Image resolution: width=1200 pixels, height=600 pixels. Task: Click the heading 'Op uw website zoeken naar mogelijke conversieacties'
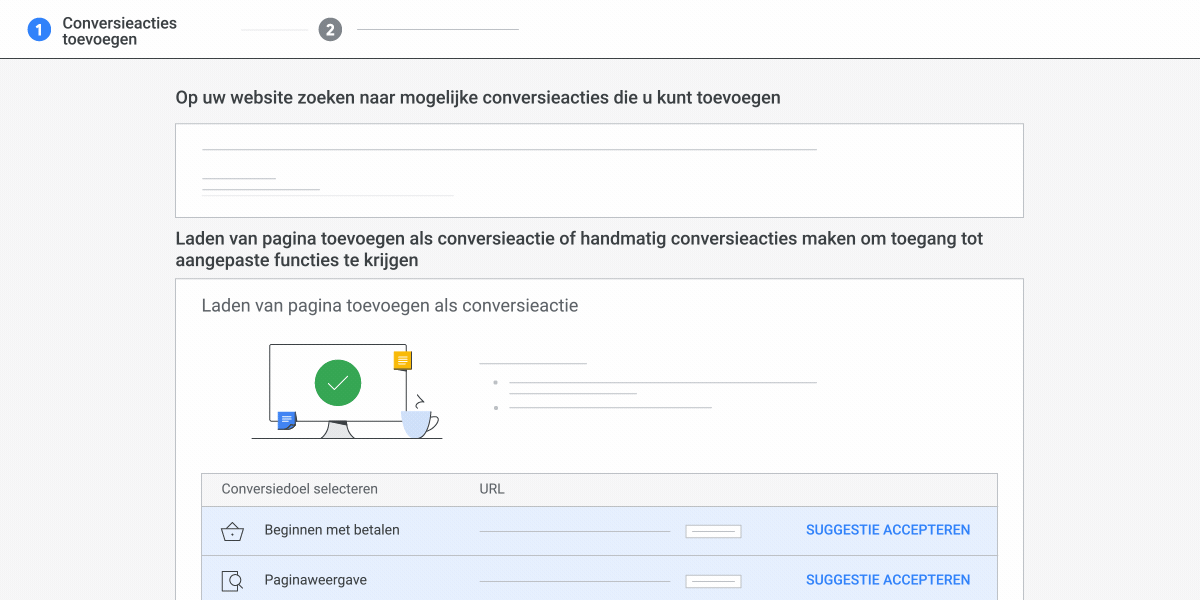(x=478, y=98)
